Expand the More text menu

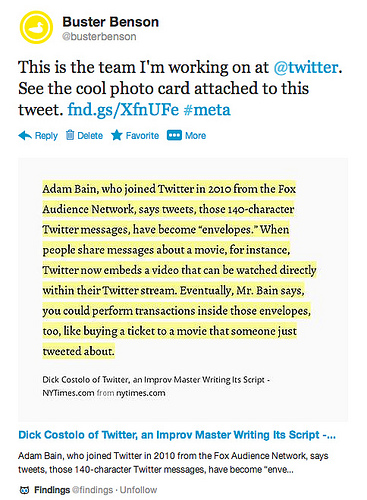coord(196,136)
